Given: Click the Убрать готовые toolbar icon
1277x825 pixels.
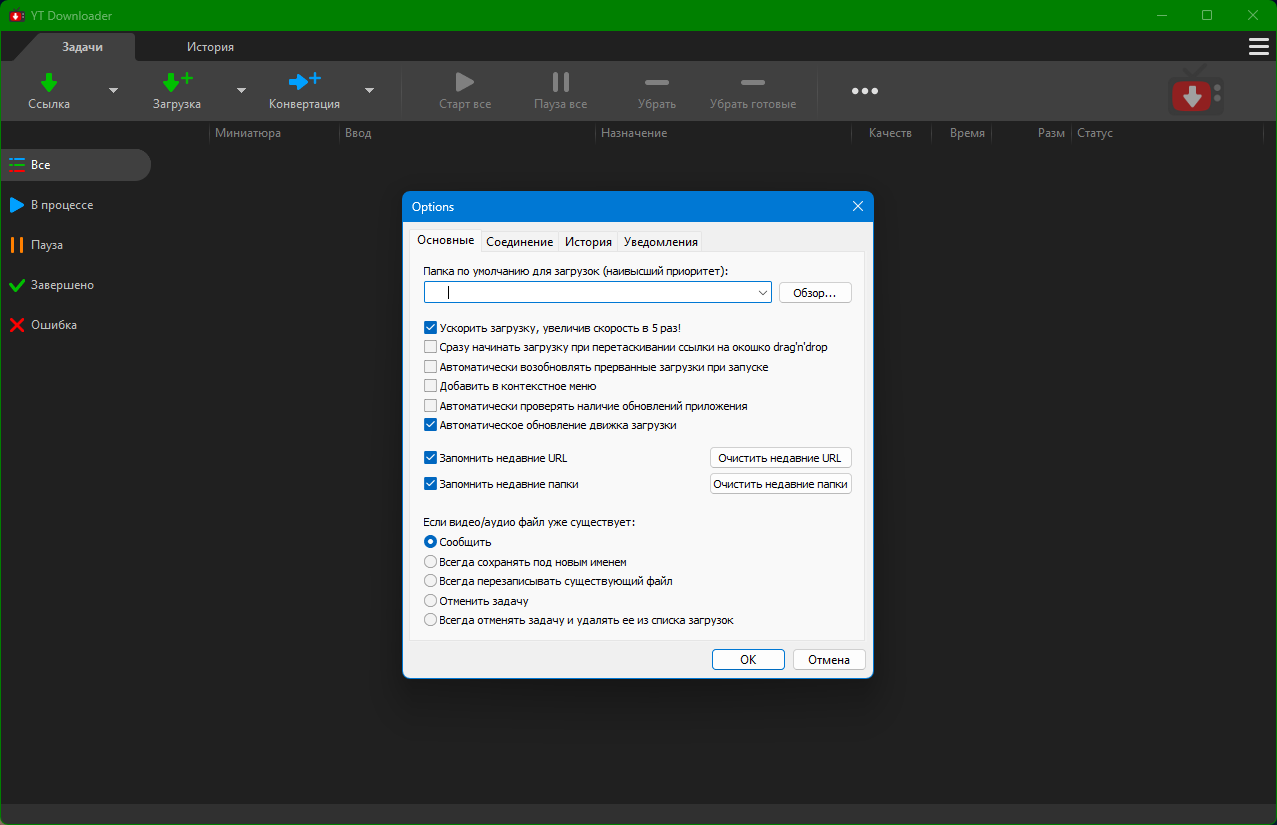Looking at the screenshot, I should click(752, 82).
